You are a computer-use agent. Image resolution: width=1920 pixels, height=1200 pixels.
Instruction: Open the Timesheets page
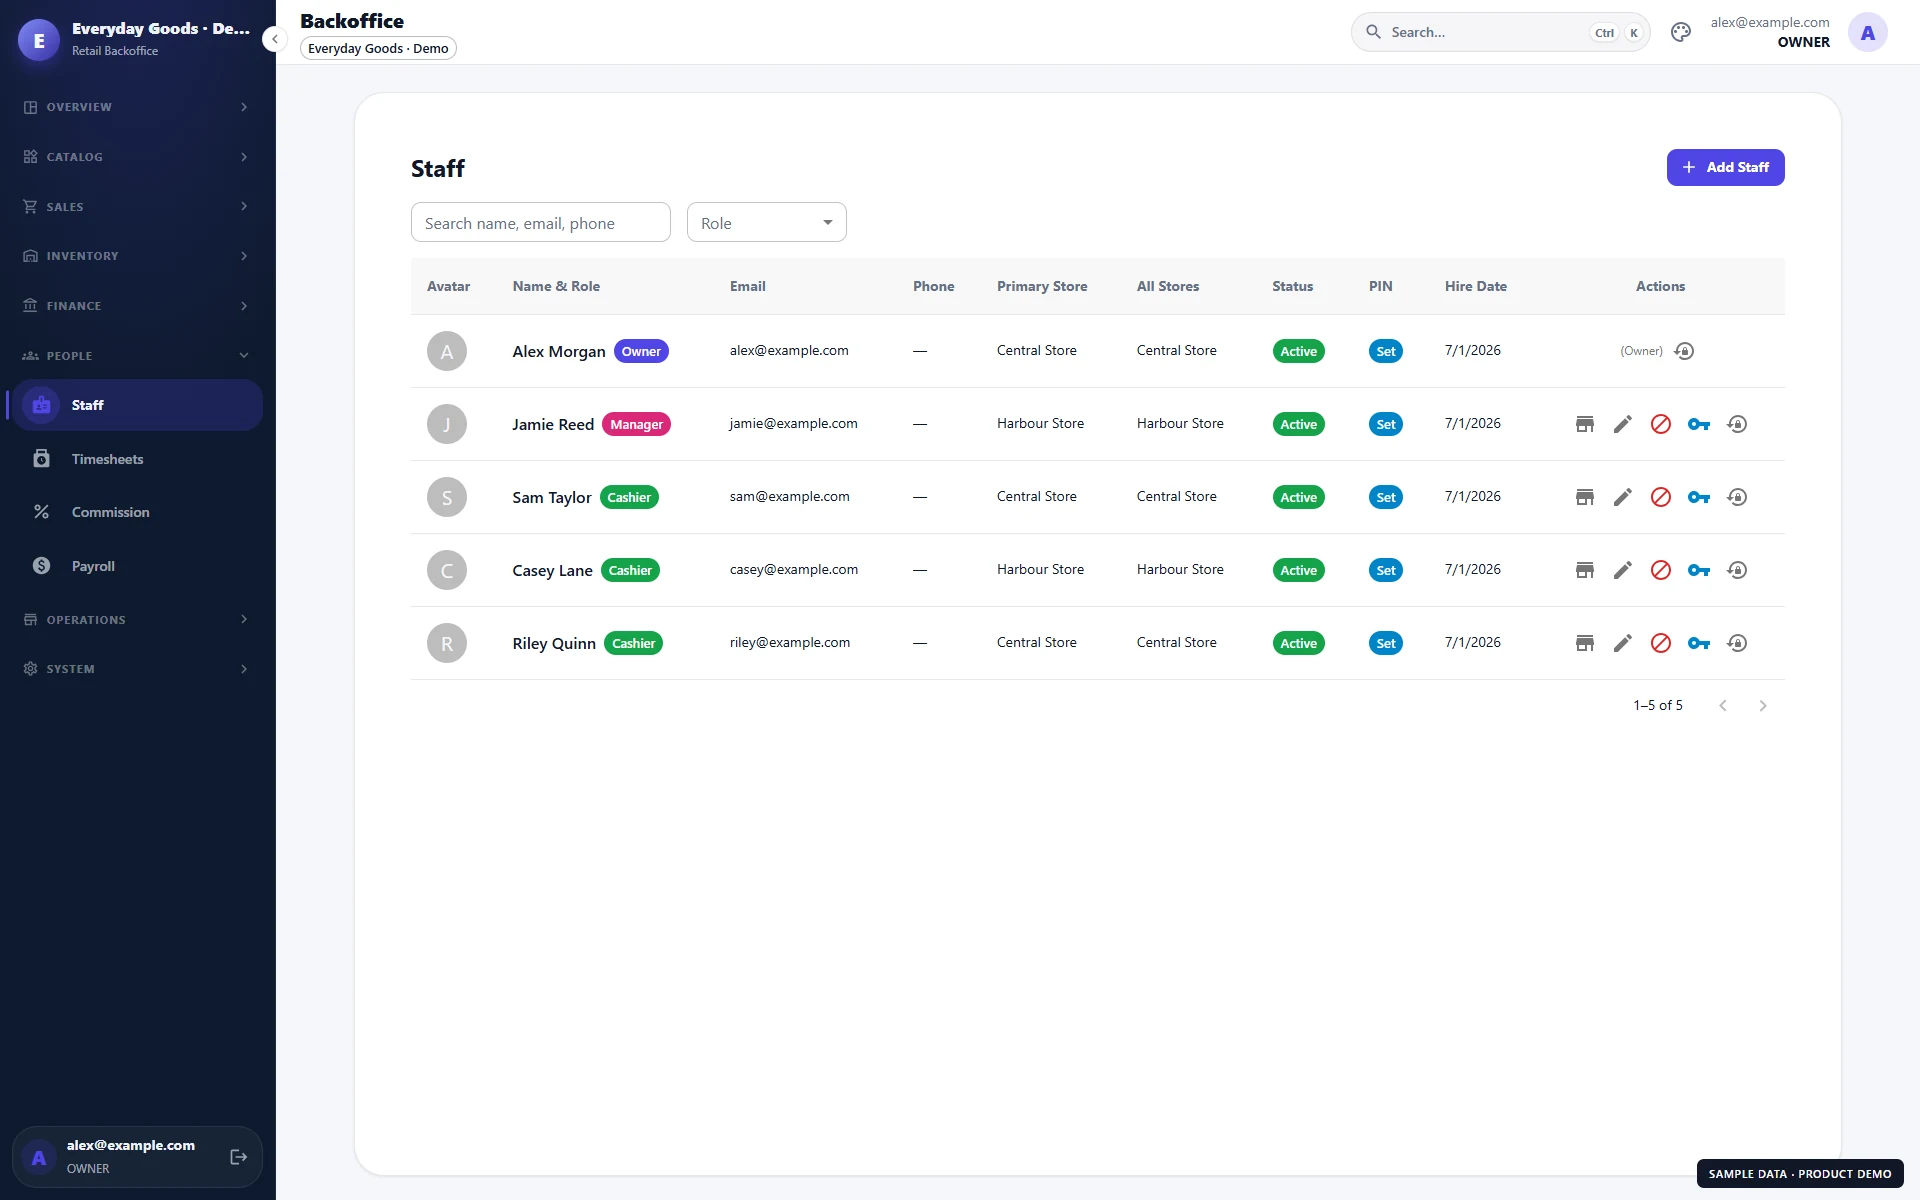(x=137, y=459)
